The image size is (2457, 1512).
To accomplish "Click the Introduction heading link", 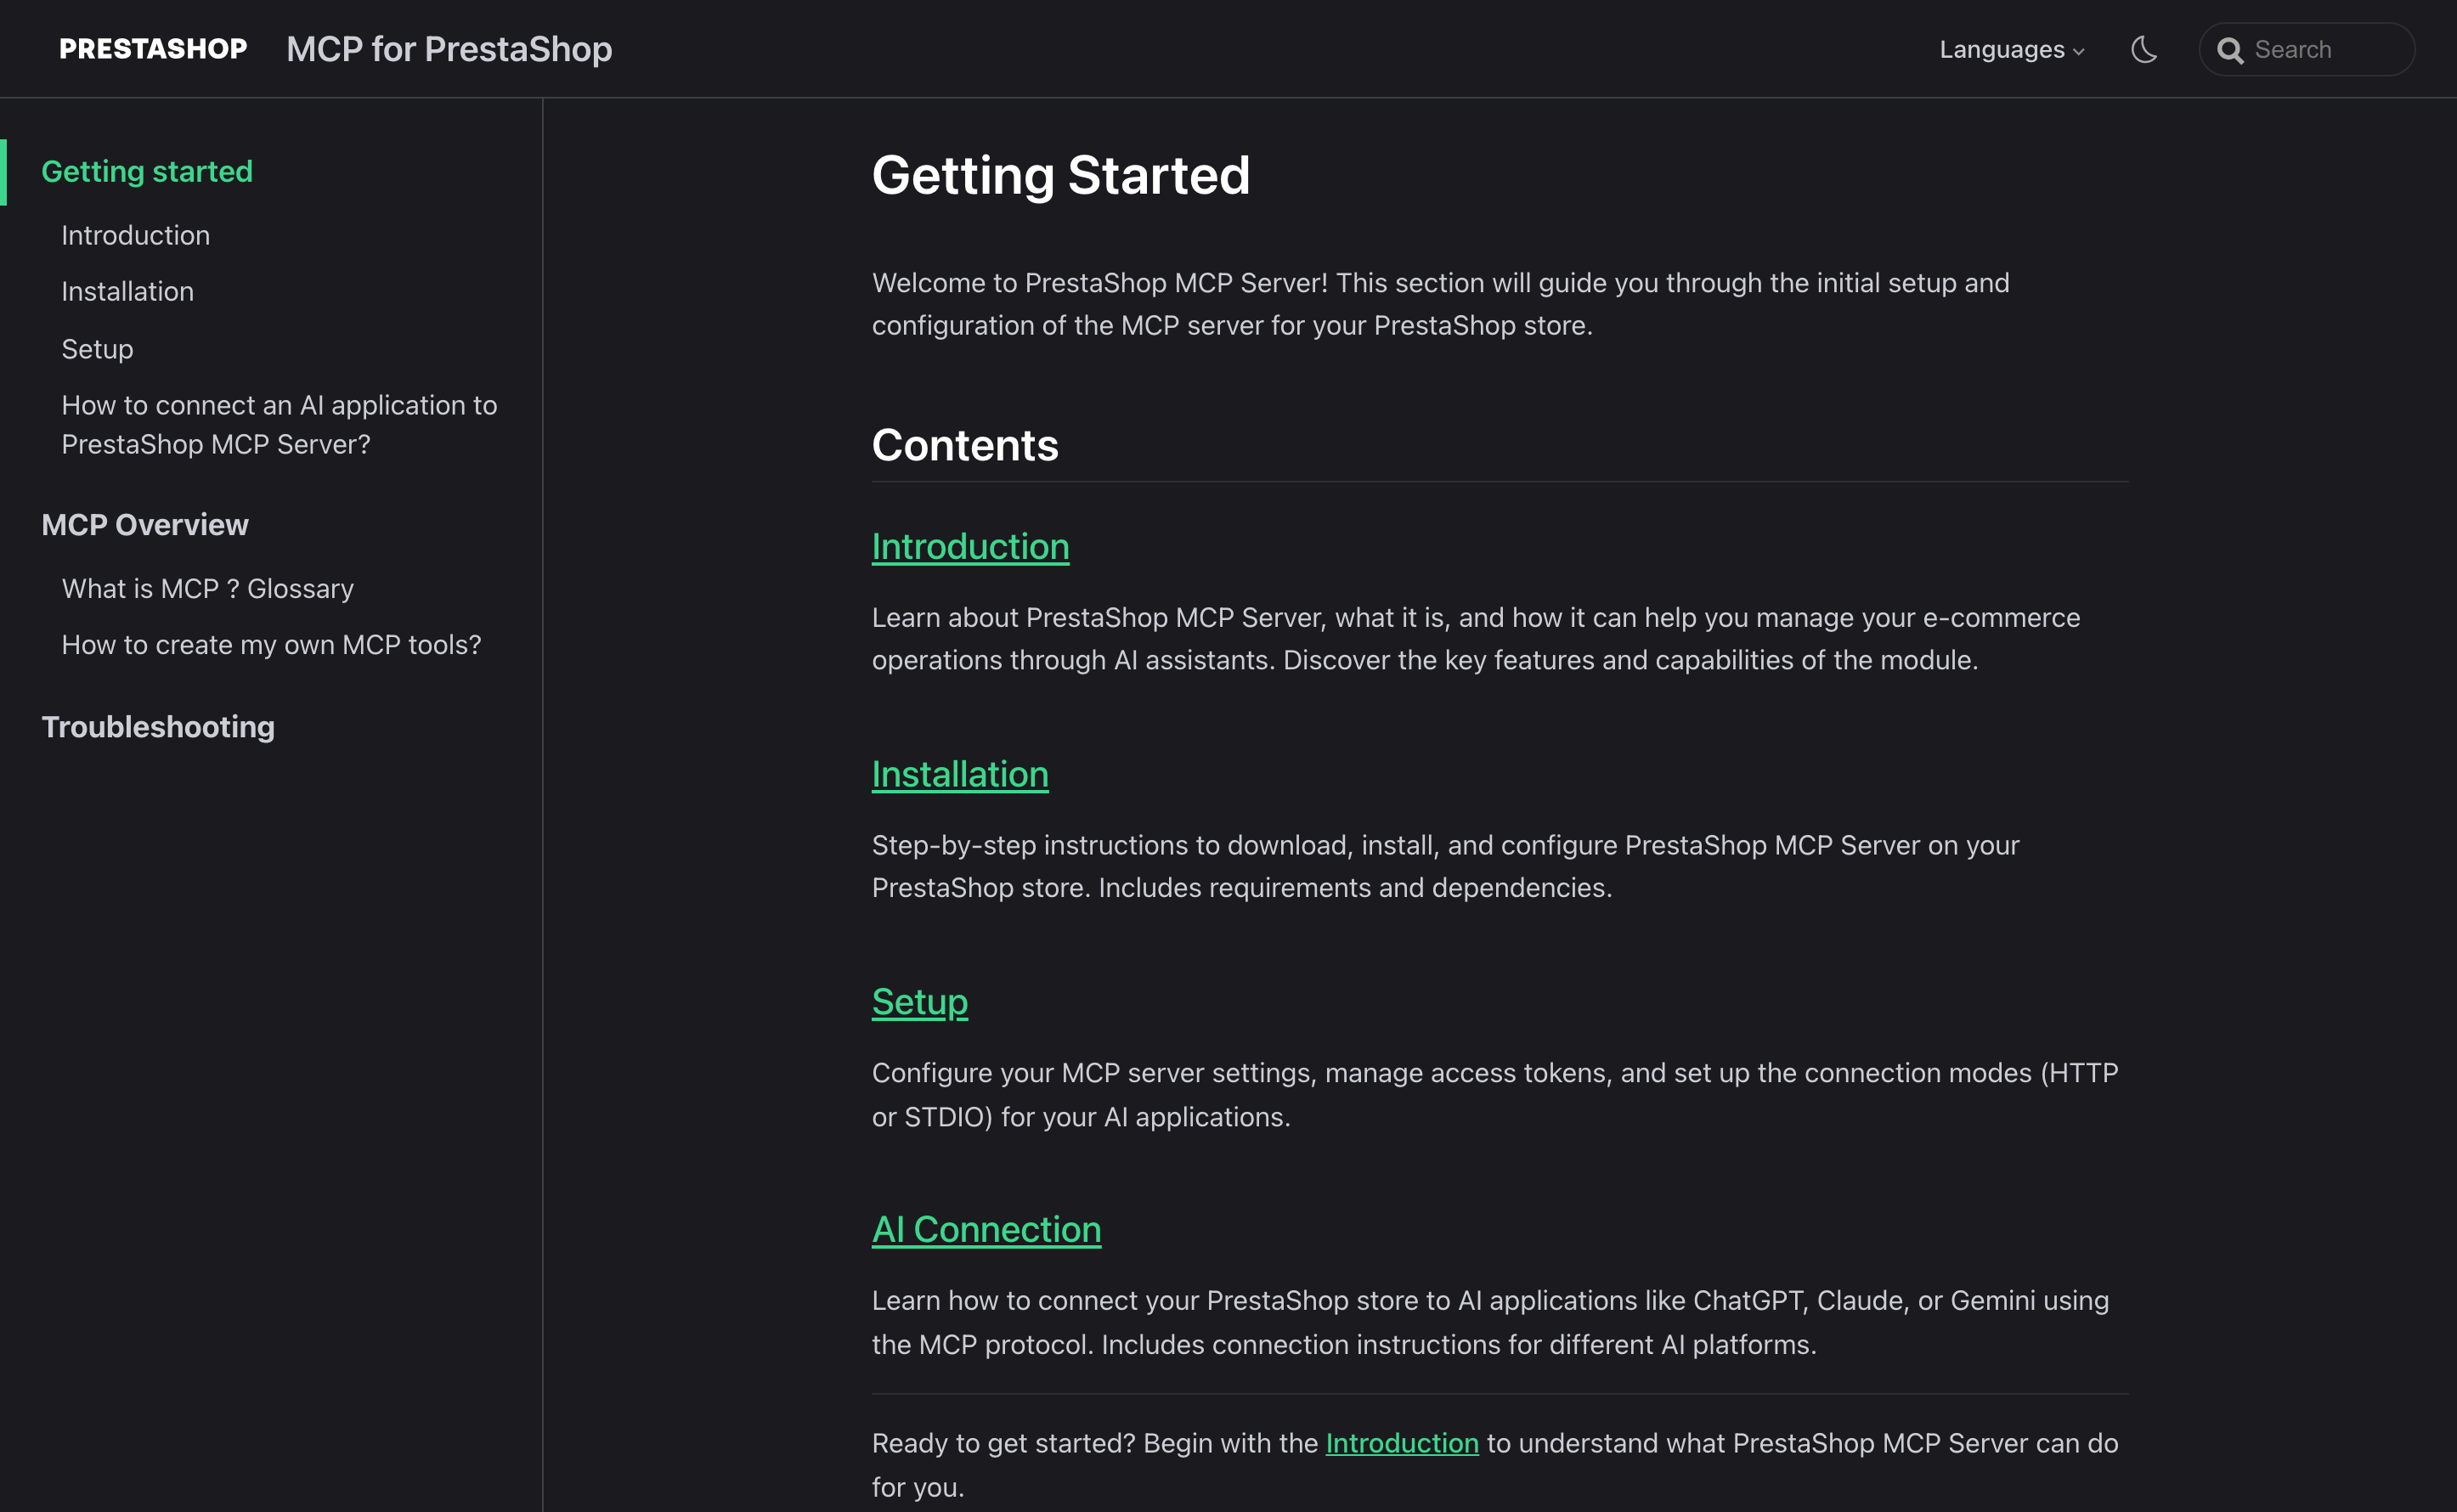I will coord(970,547).
